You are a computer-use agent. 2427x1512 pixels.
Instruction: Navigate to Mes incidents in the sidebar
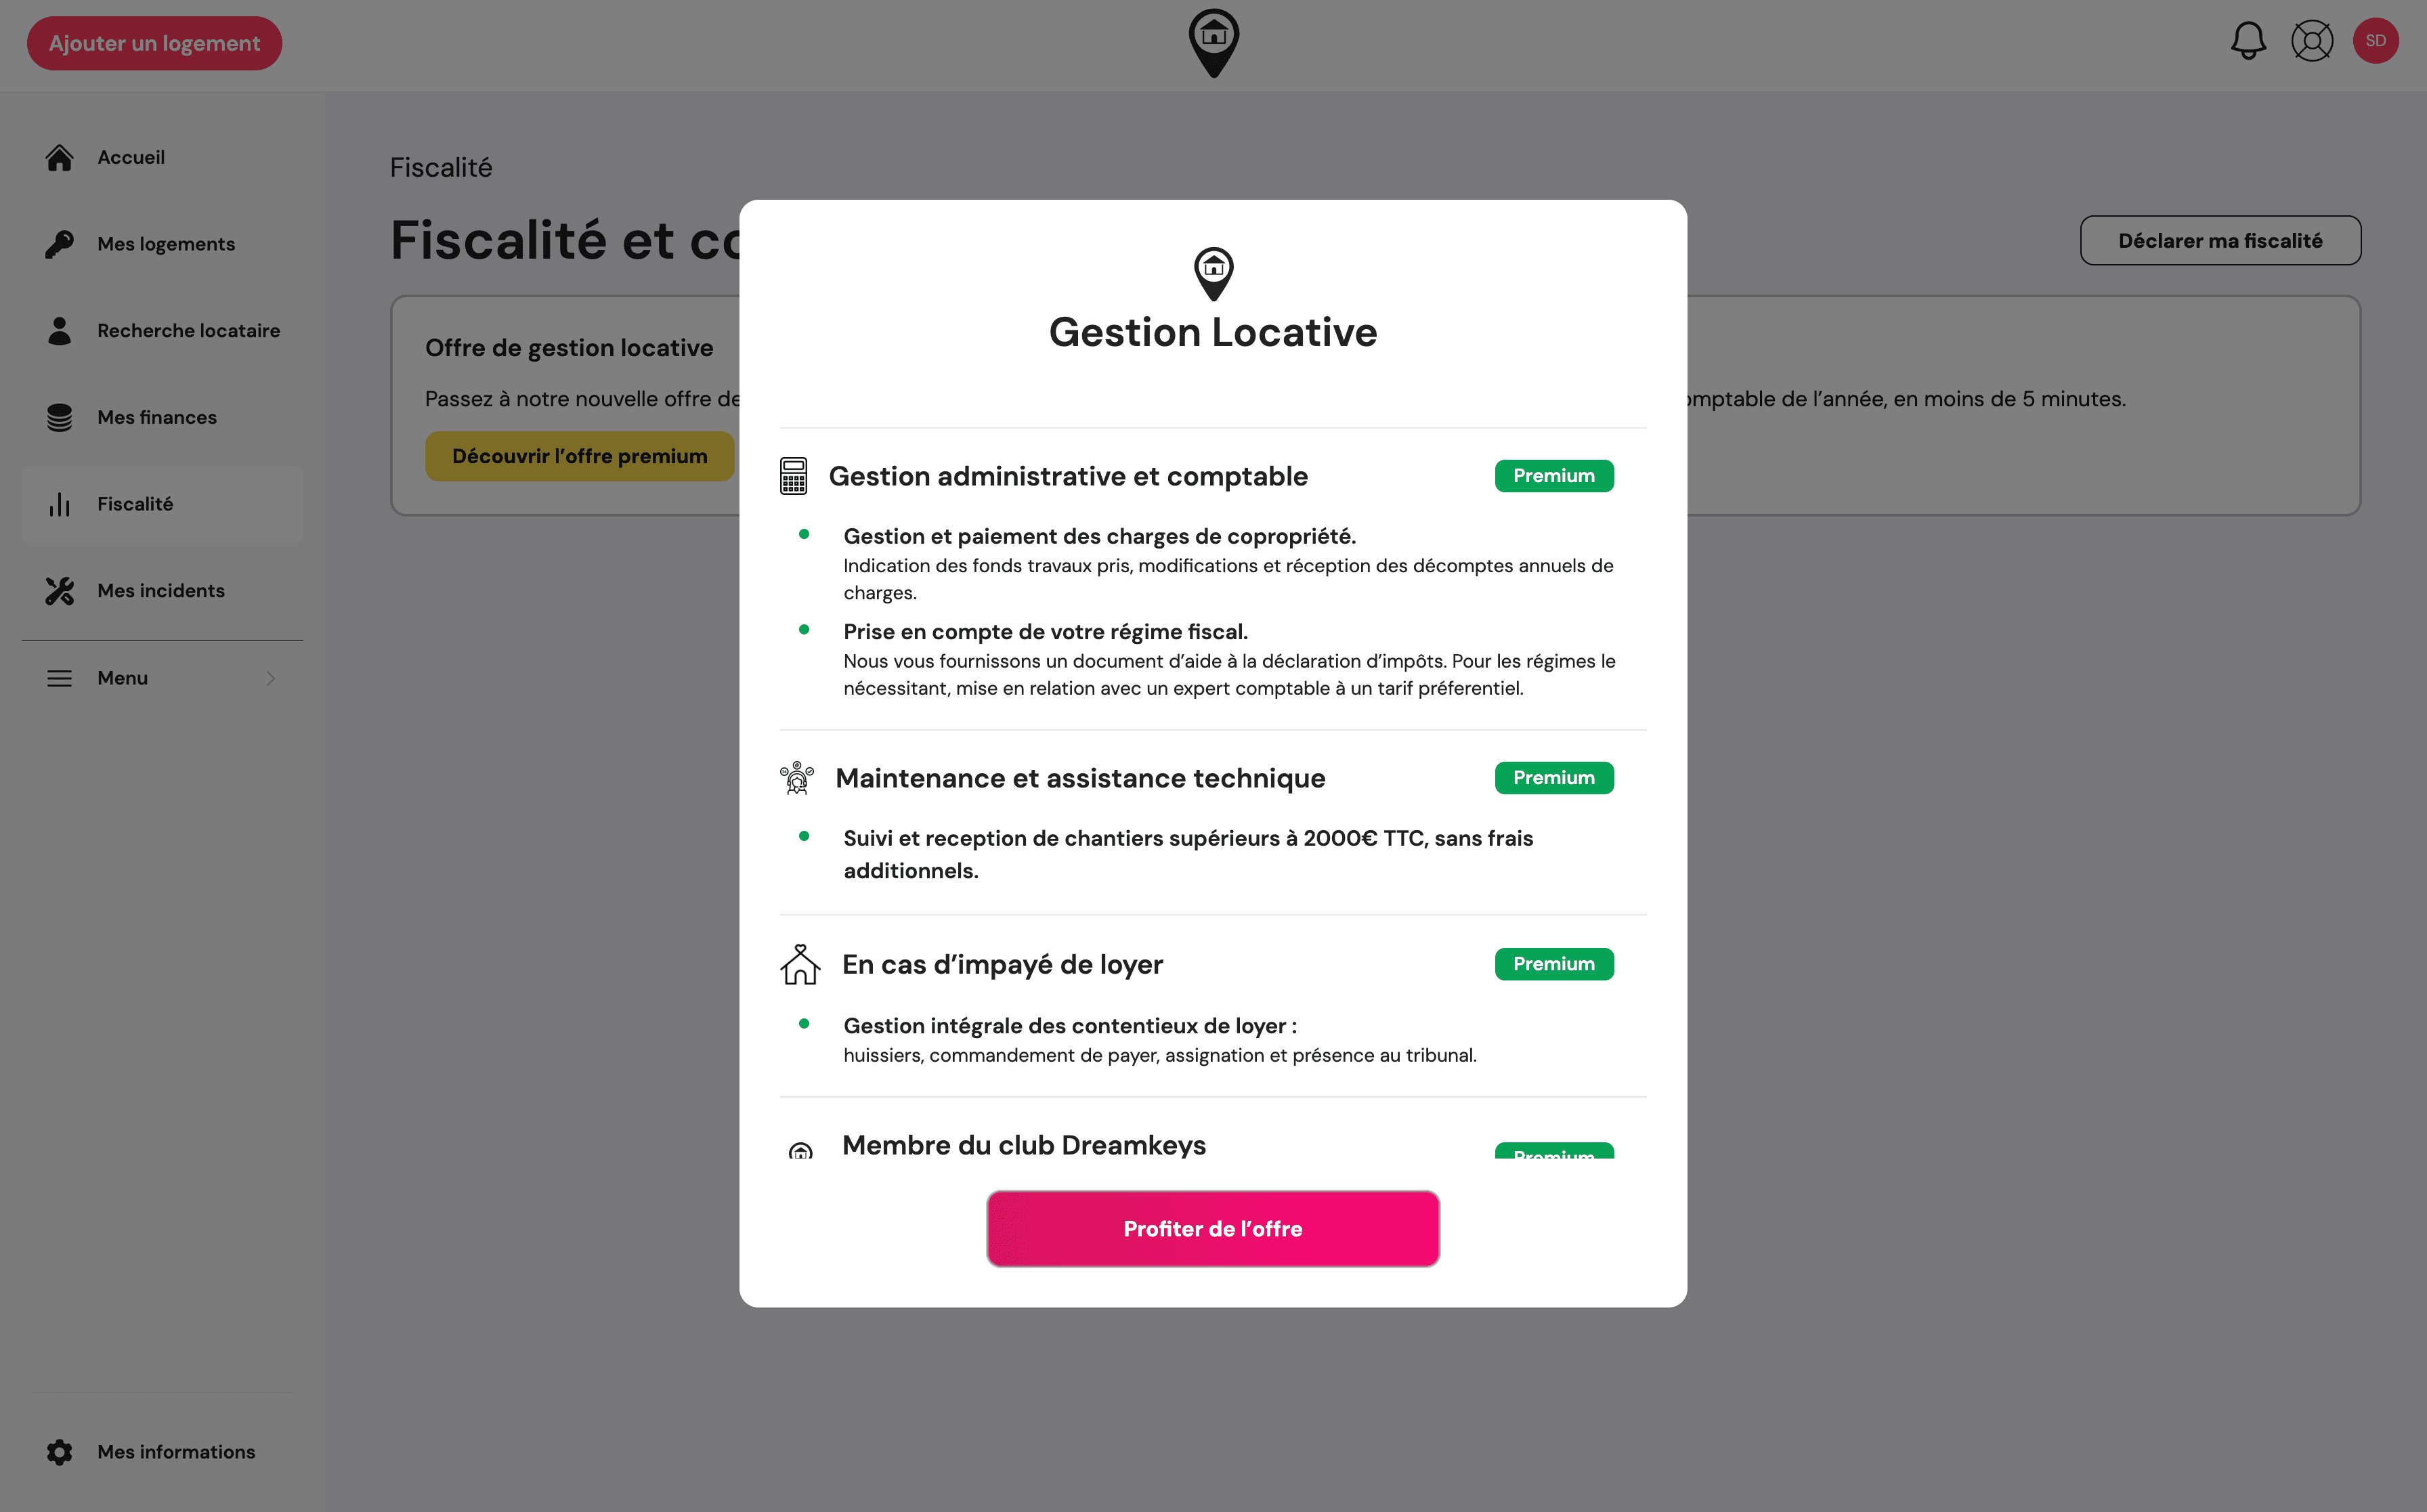161,590
